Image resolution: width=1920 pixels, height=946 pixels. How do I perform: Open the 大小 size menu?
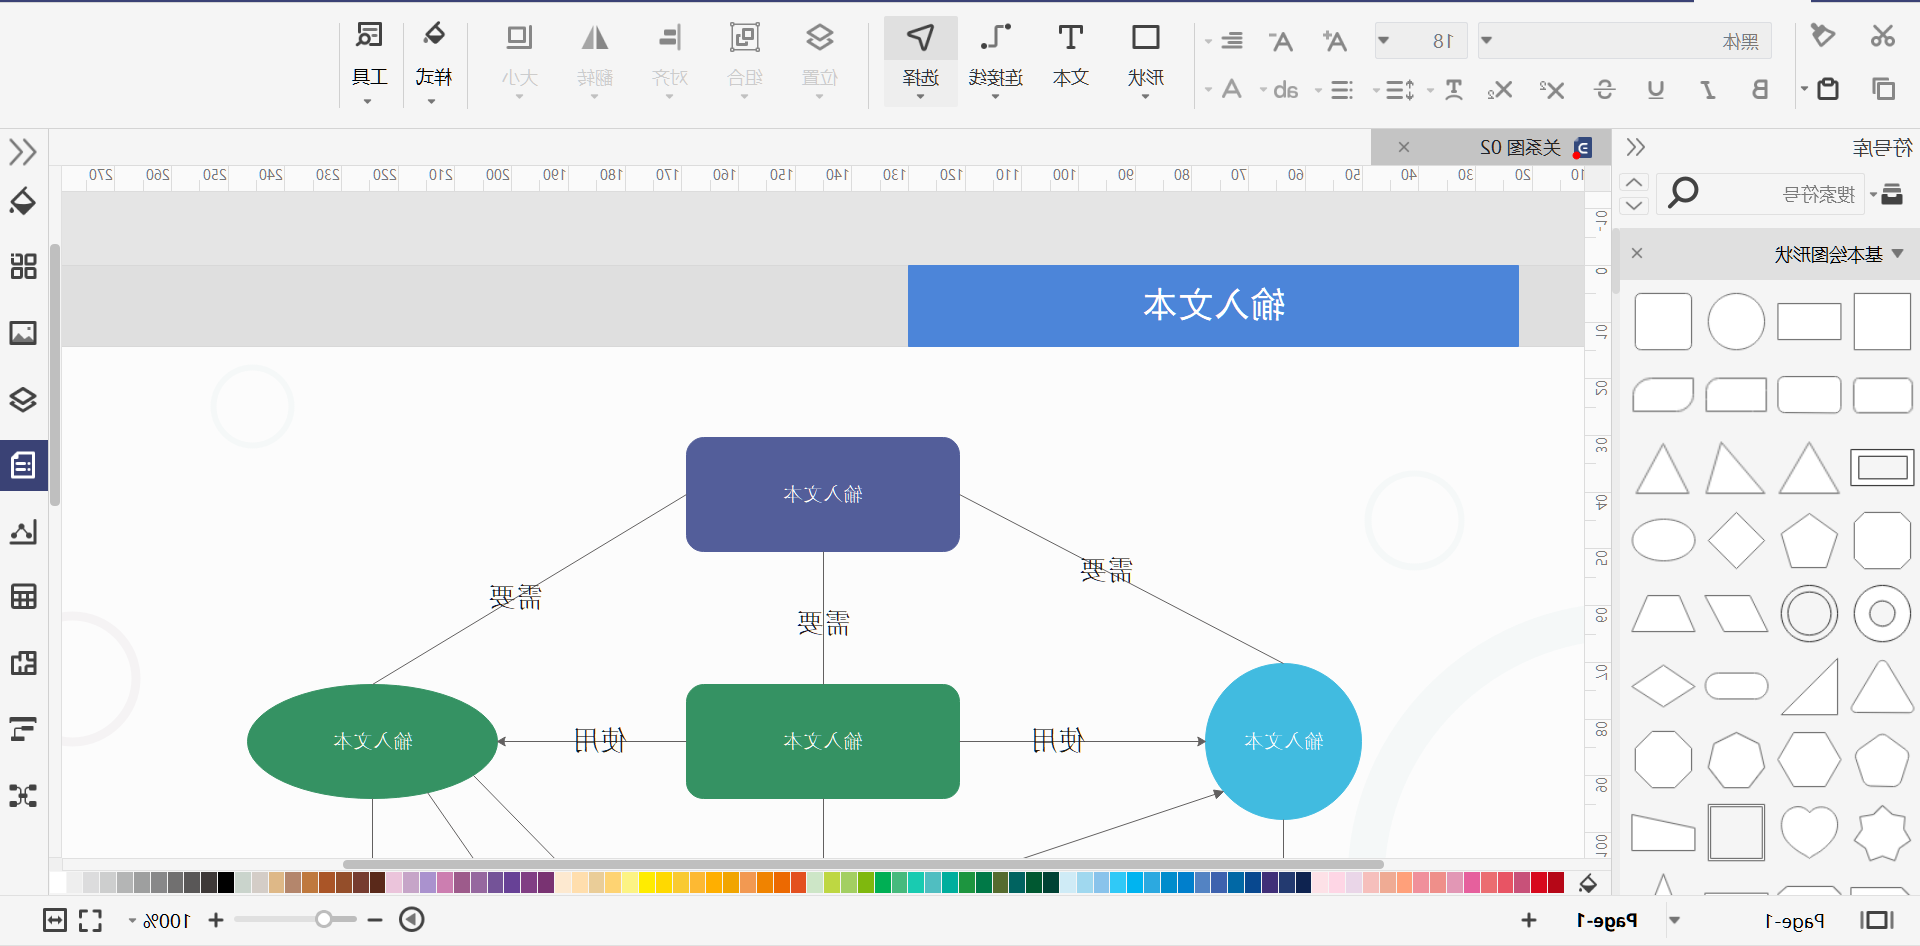pos(520,60)
